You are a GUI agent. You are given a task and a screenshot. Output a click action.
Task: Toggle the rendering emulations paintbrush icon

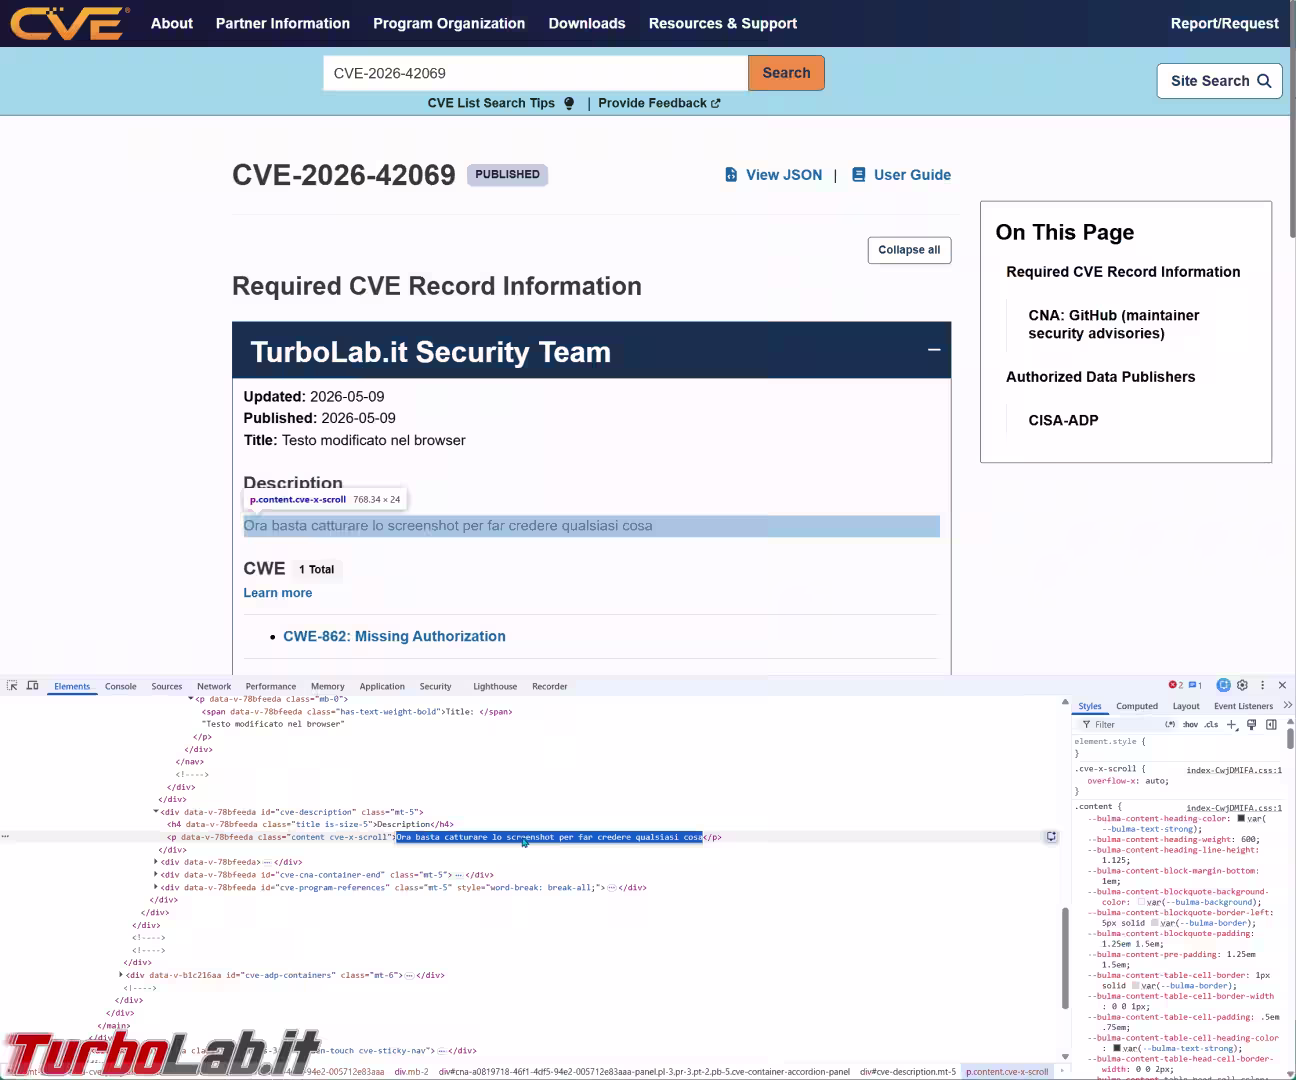1251,724
